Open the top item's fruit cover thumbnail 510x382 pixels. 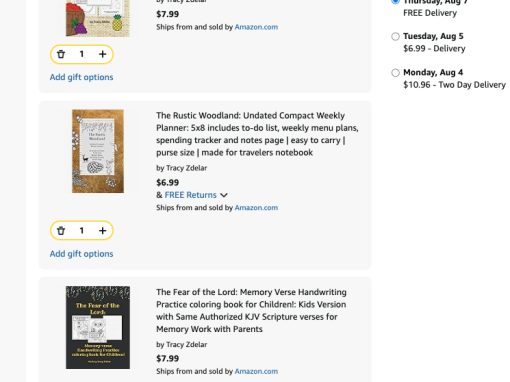point(98,18)
